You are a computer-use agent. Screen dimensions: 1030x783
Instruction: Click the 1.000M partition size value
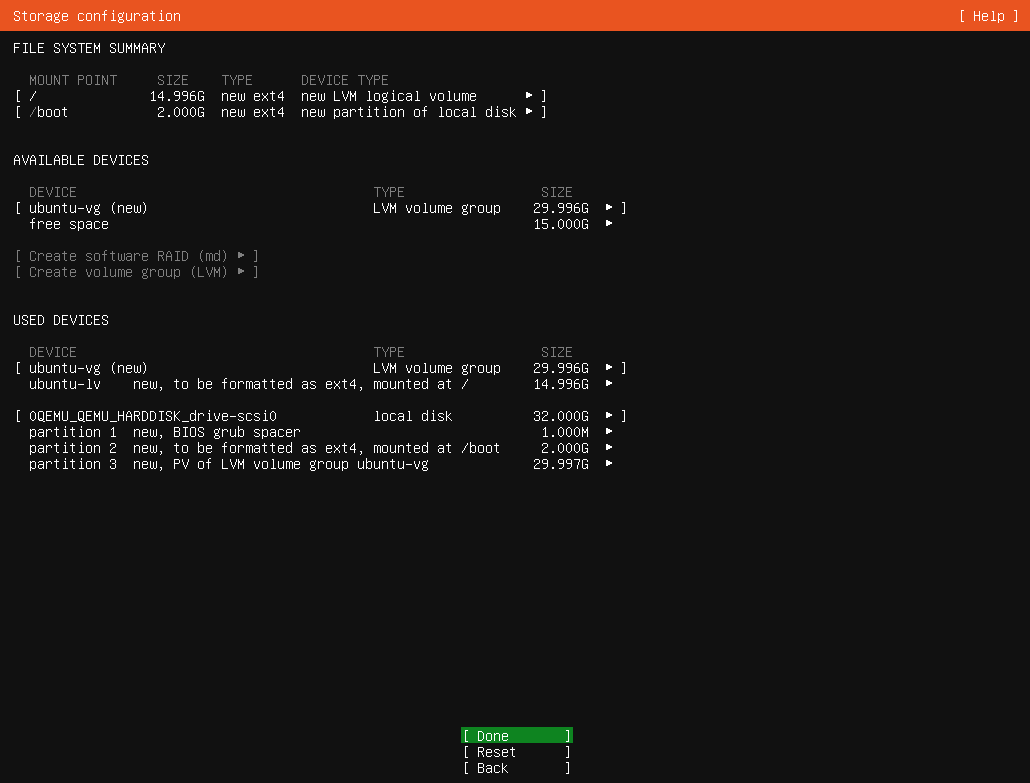pos(565,432)
